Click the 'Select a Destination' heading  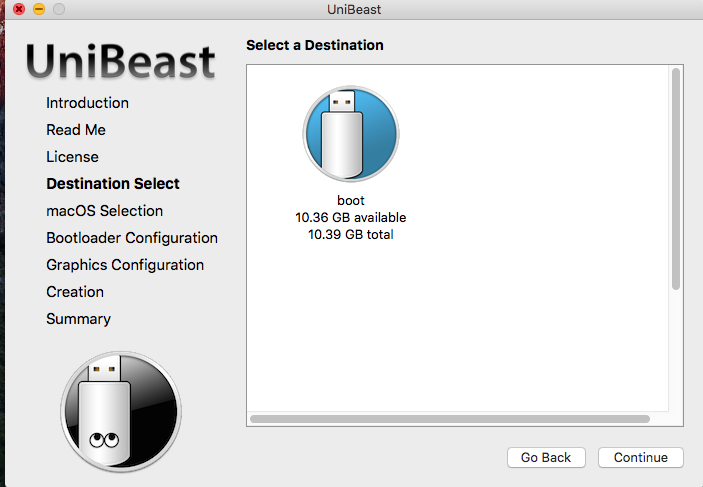click(315, 45)
